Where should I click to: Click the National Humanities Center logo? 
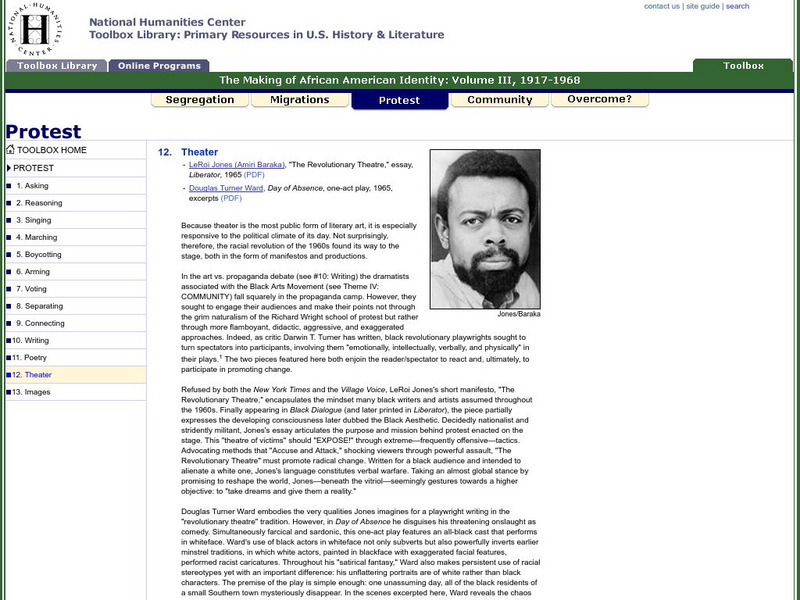35,29
